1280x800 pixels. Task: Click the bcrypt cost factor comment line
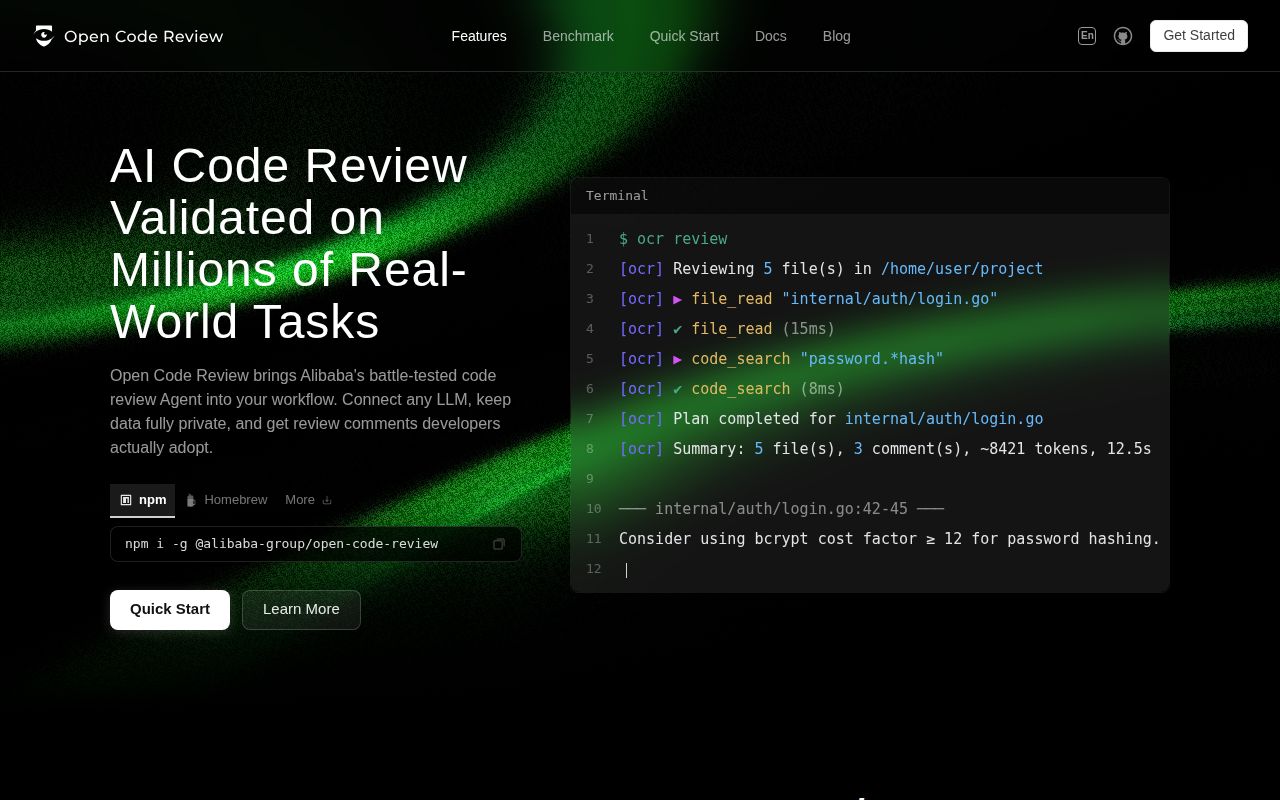pyautogui.click(x=889, y=539)
